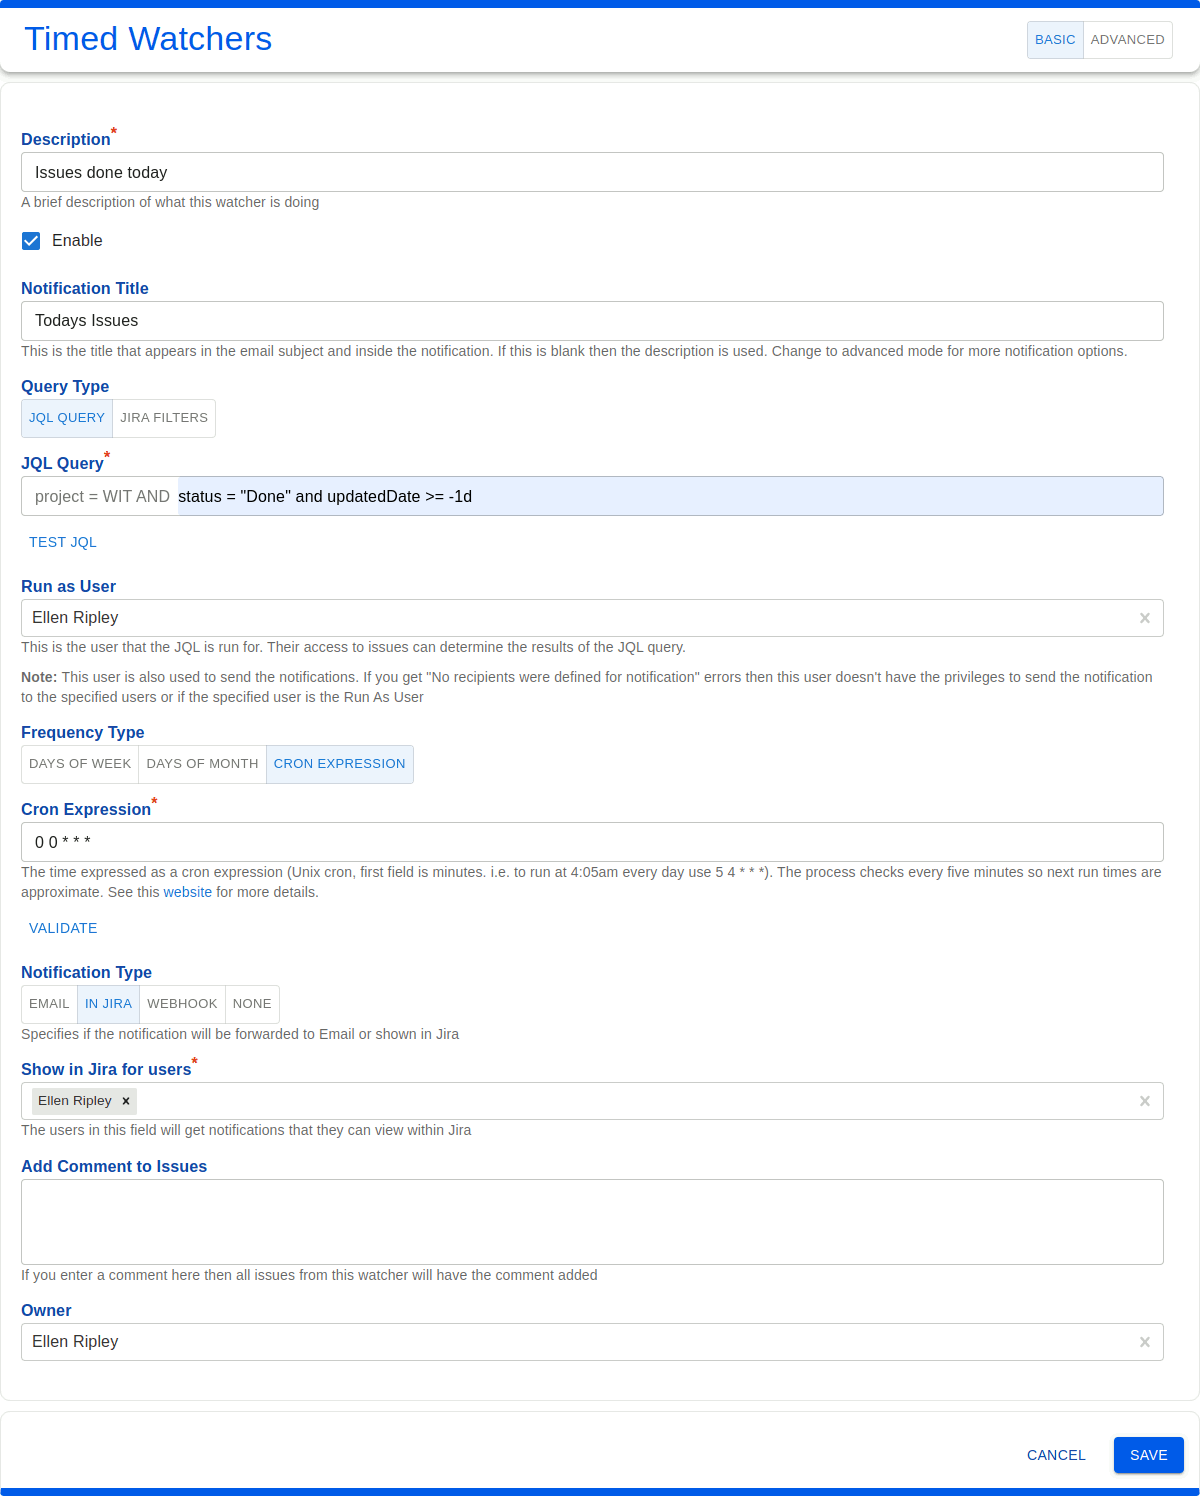Edit the JQL Query field
This screenshot has height=1496, width=1200.
pyautogui.click(x=670, y=496)
